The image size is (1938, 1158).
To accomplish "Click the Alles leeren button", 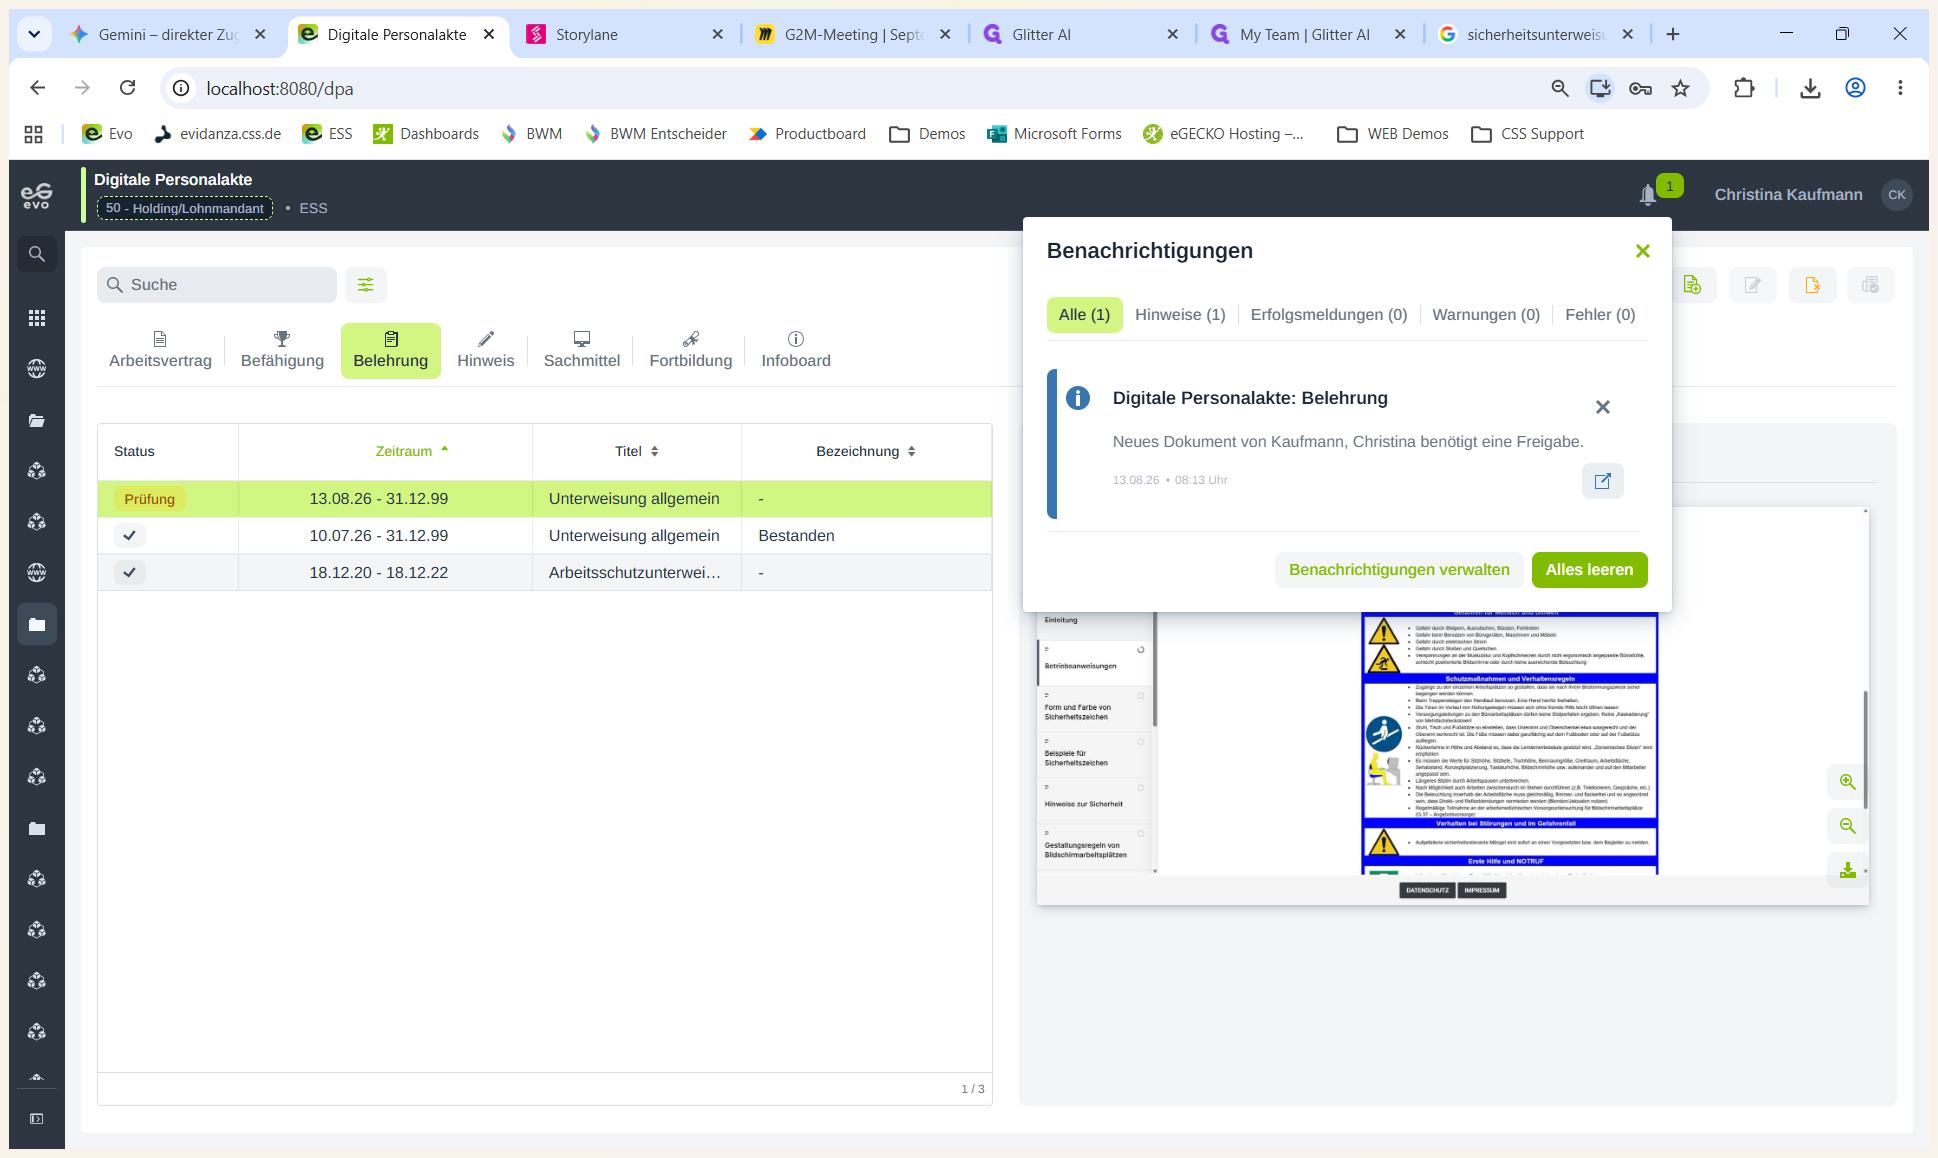I will 1589,570.
